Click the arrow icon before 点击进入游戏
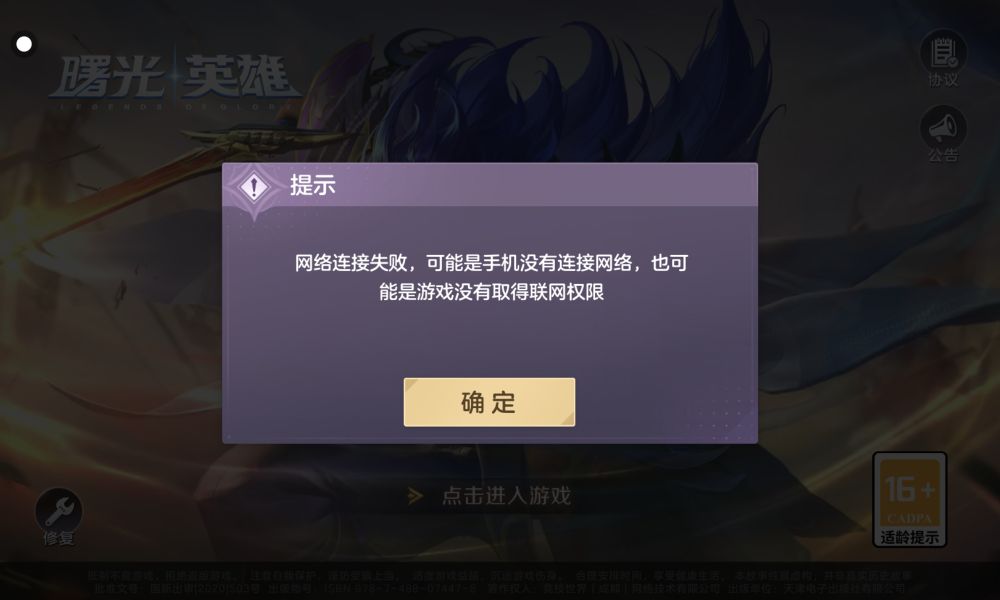 (x=415, y=495)
